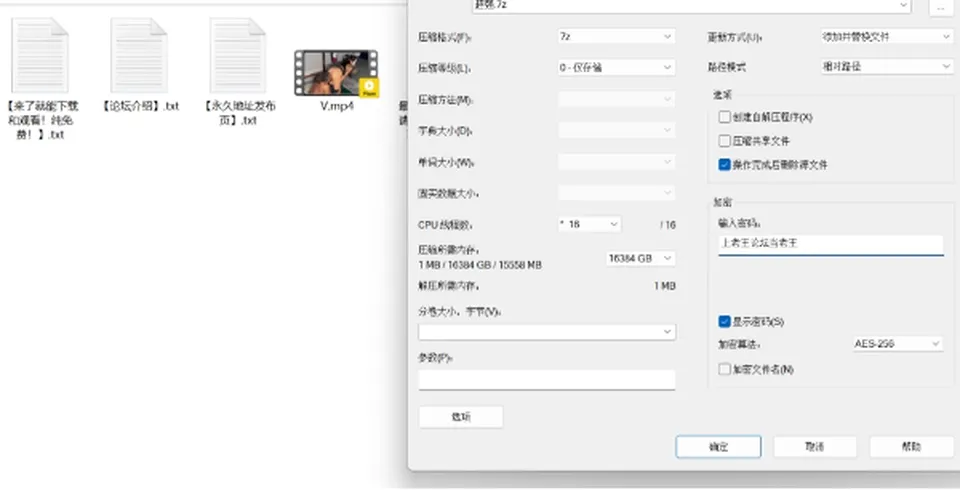Click the disabled 字典大小(D) dropdown

coord(616,130)
